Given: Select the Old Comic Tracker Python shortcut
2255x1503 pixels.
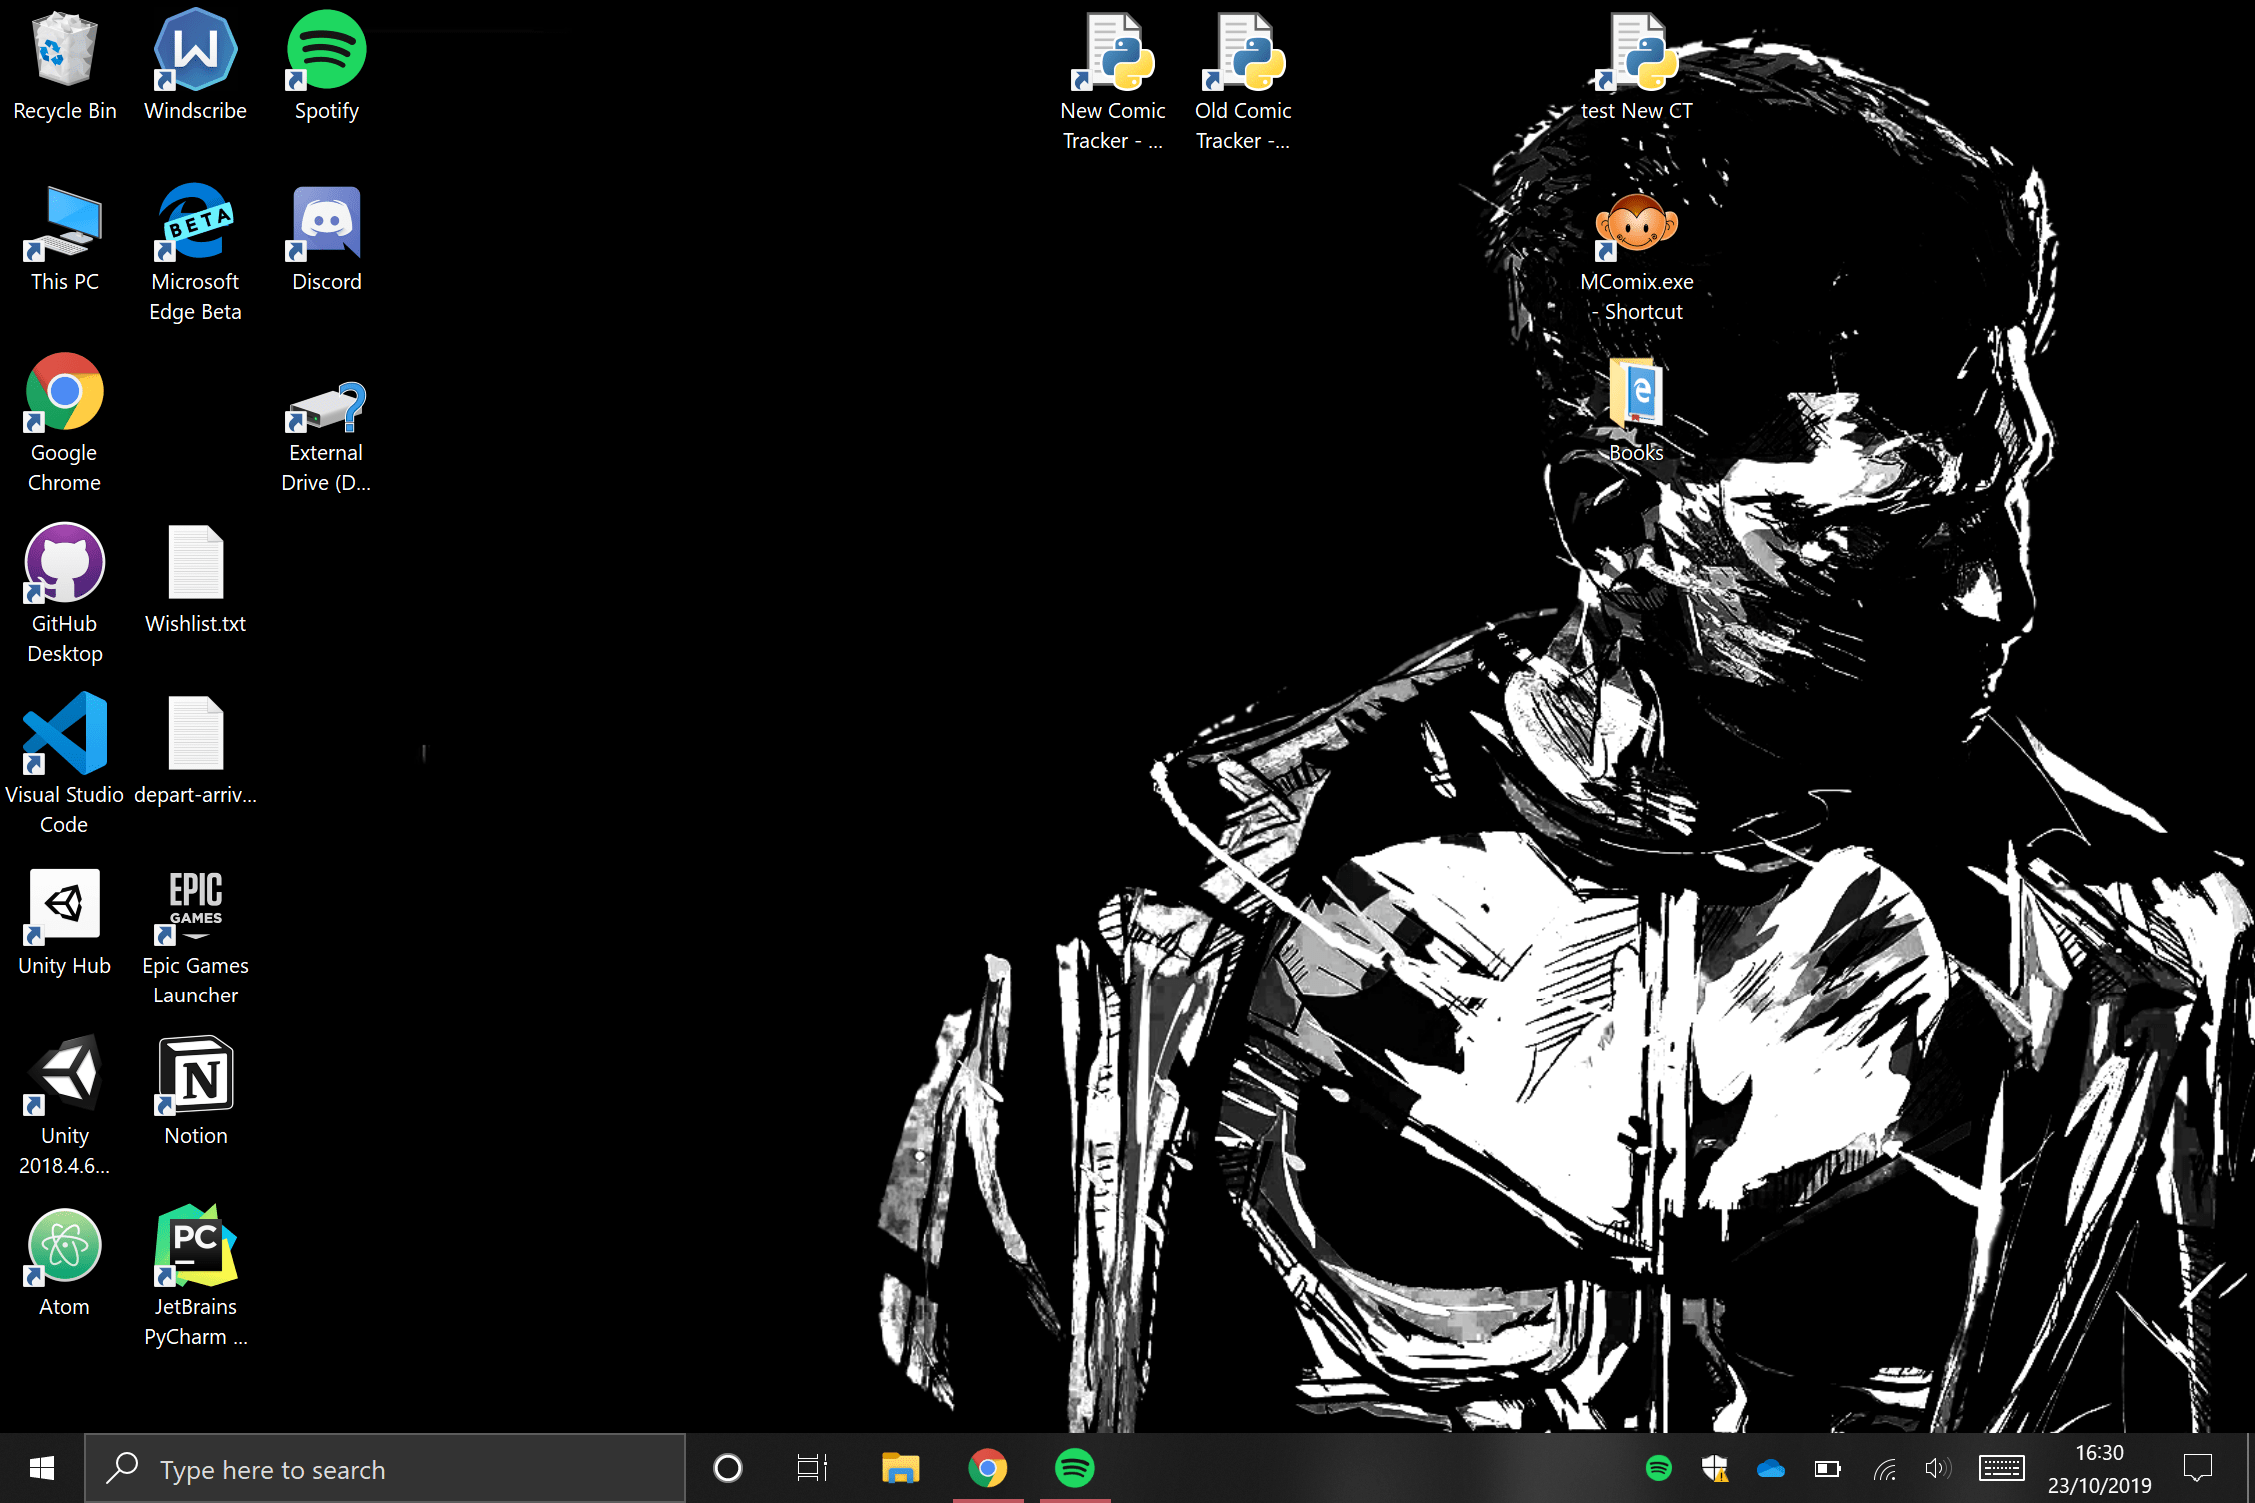Looking at the screenshot, I should coord(1243,82).
